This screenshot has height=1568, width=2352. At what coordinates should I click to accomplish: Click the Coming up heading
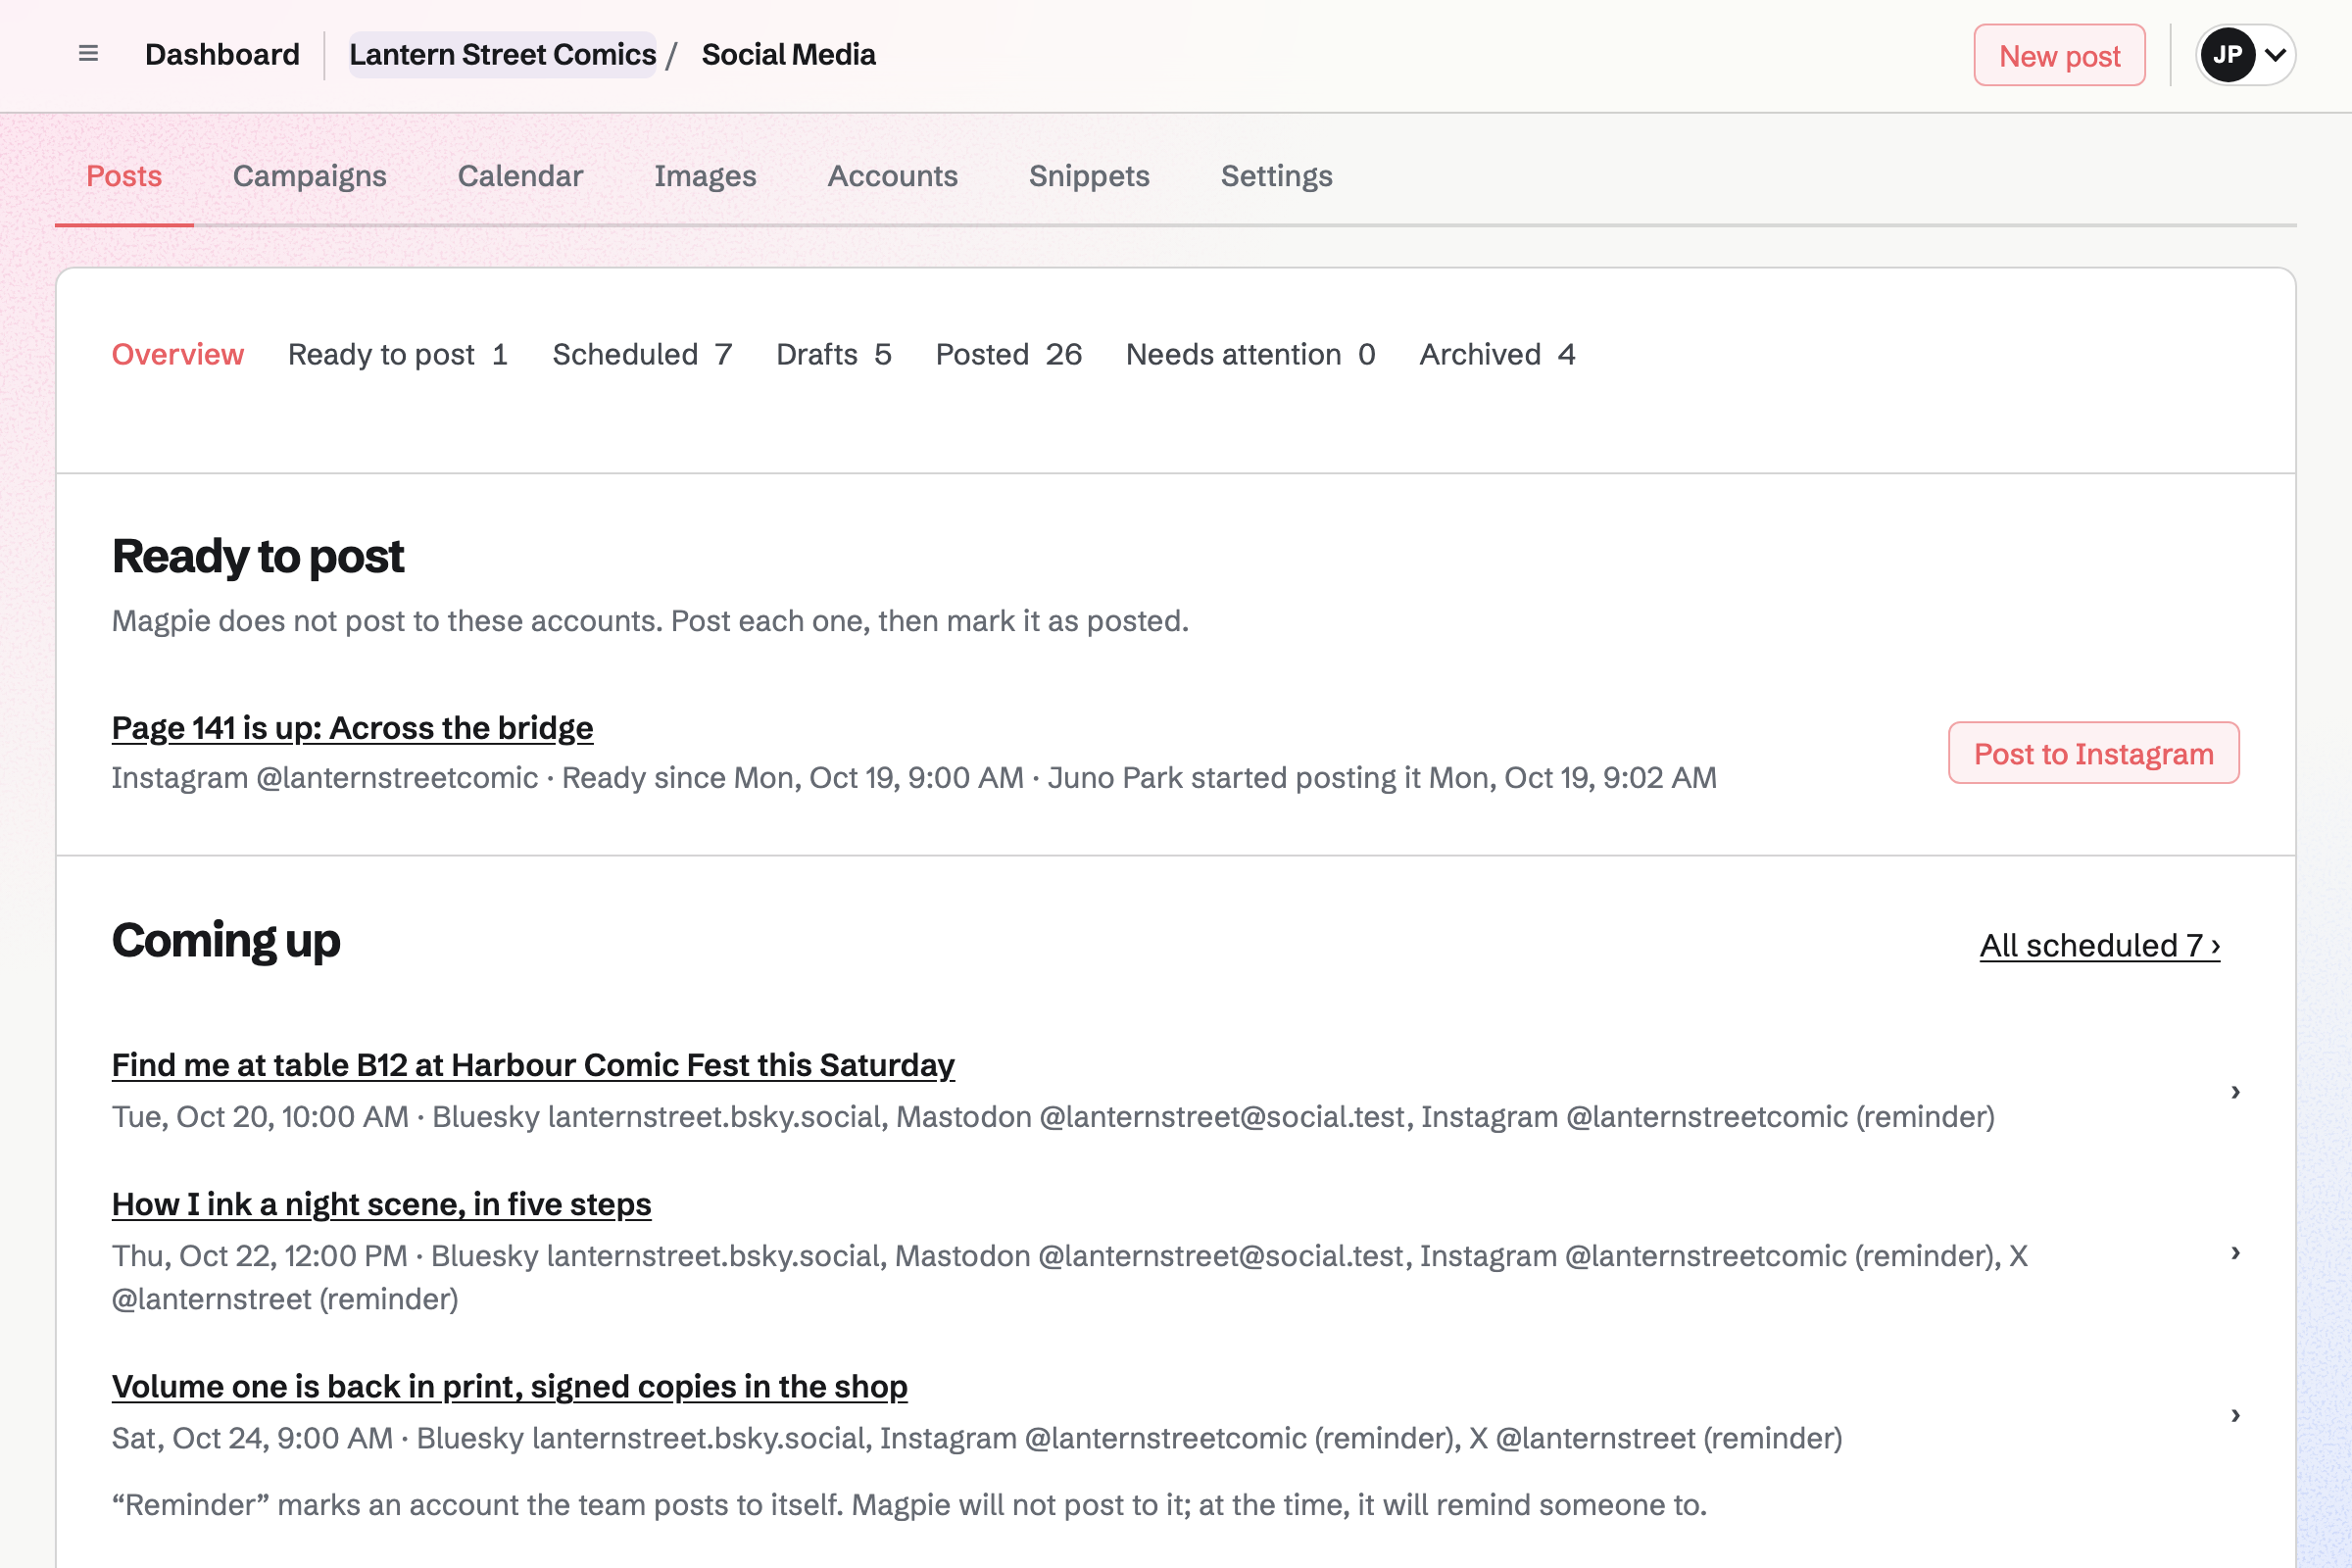click(226, 941)
